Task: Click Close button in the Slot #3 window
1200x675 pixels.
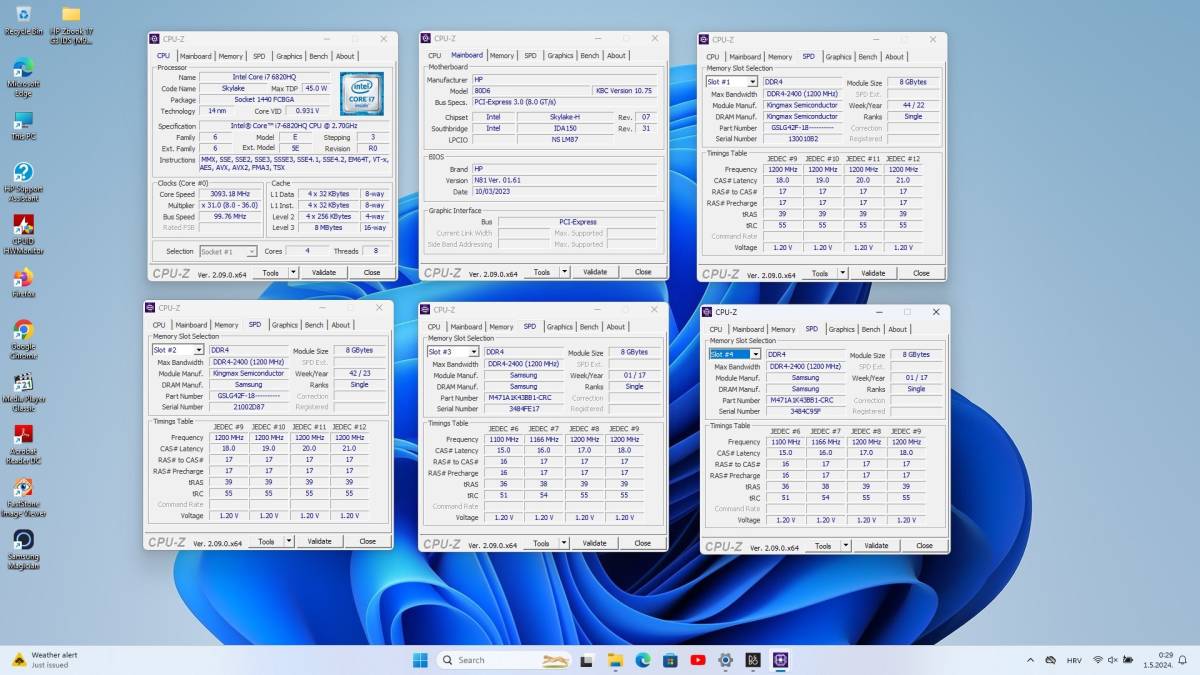Action: [643, 543]
